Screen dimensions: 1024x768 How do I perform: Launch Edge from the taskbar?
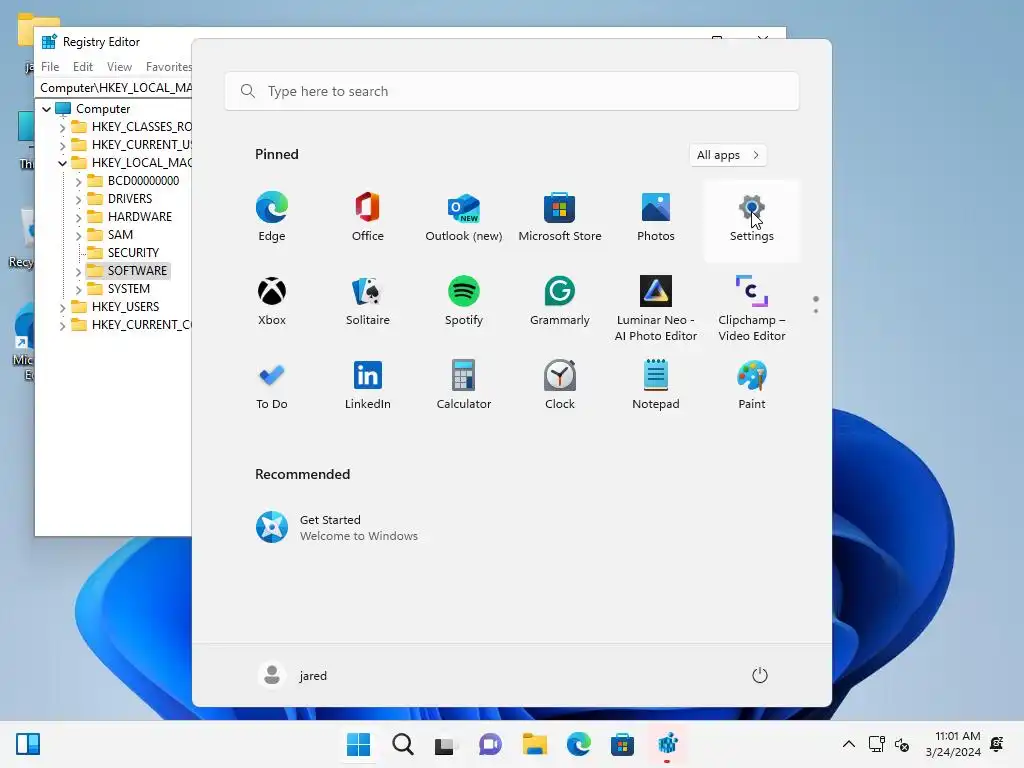click(x=579, y=744)
